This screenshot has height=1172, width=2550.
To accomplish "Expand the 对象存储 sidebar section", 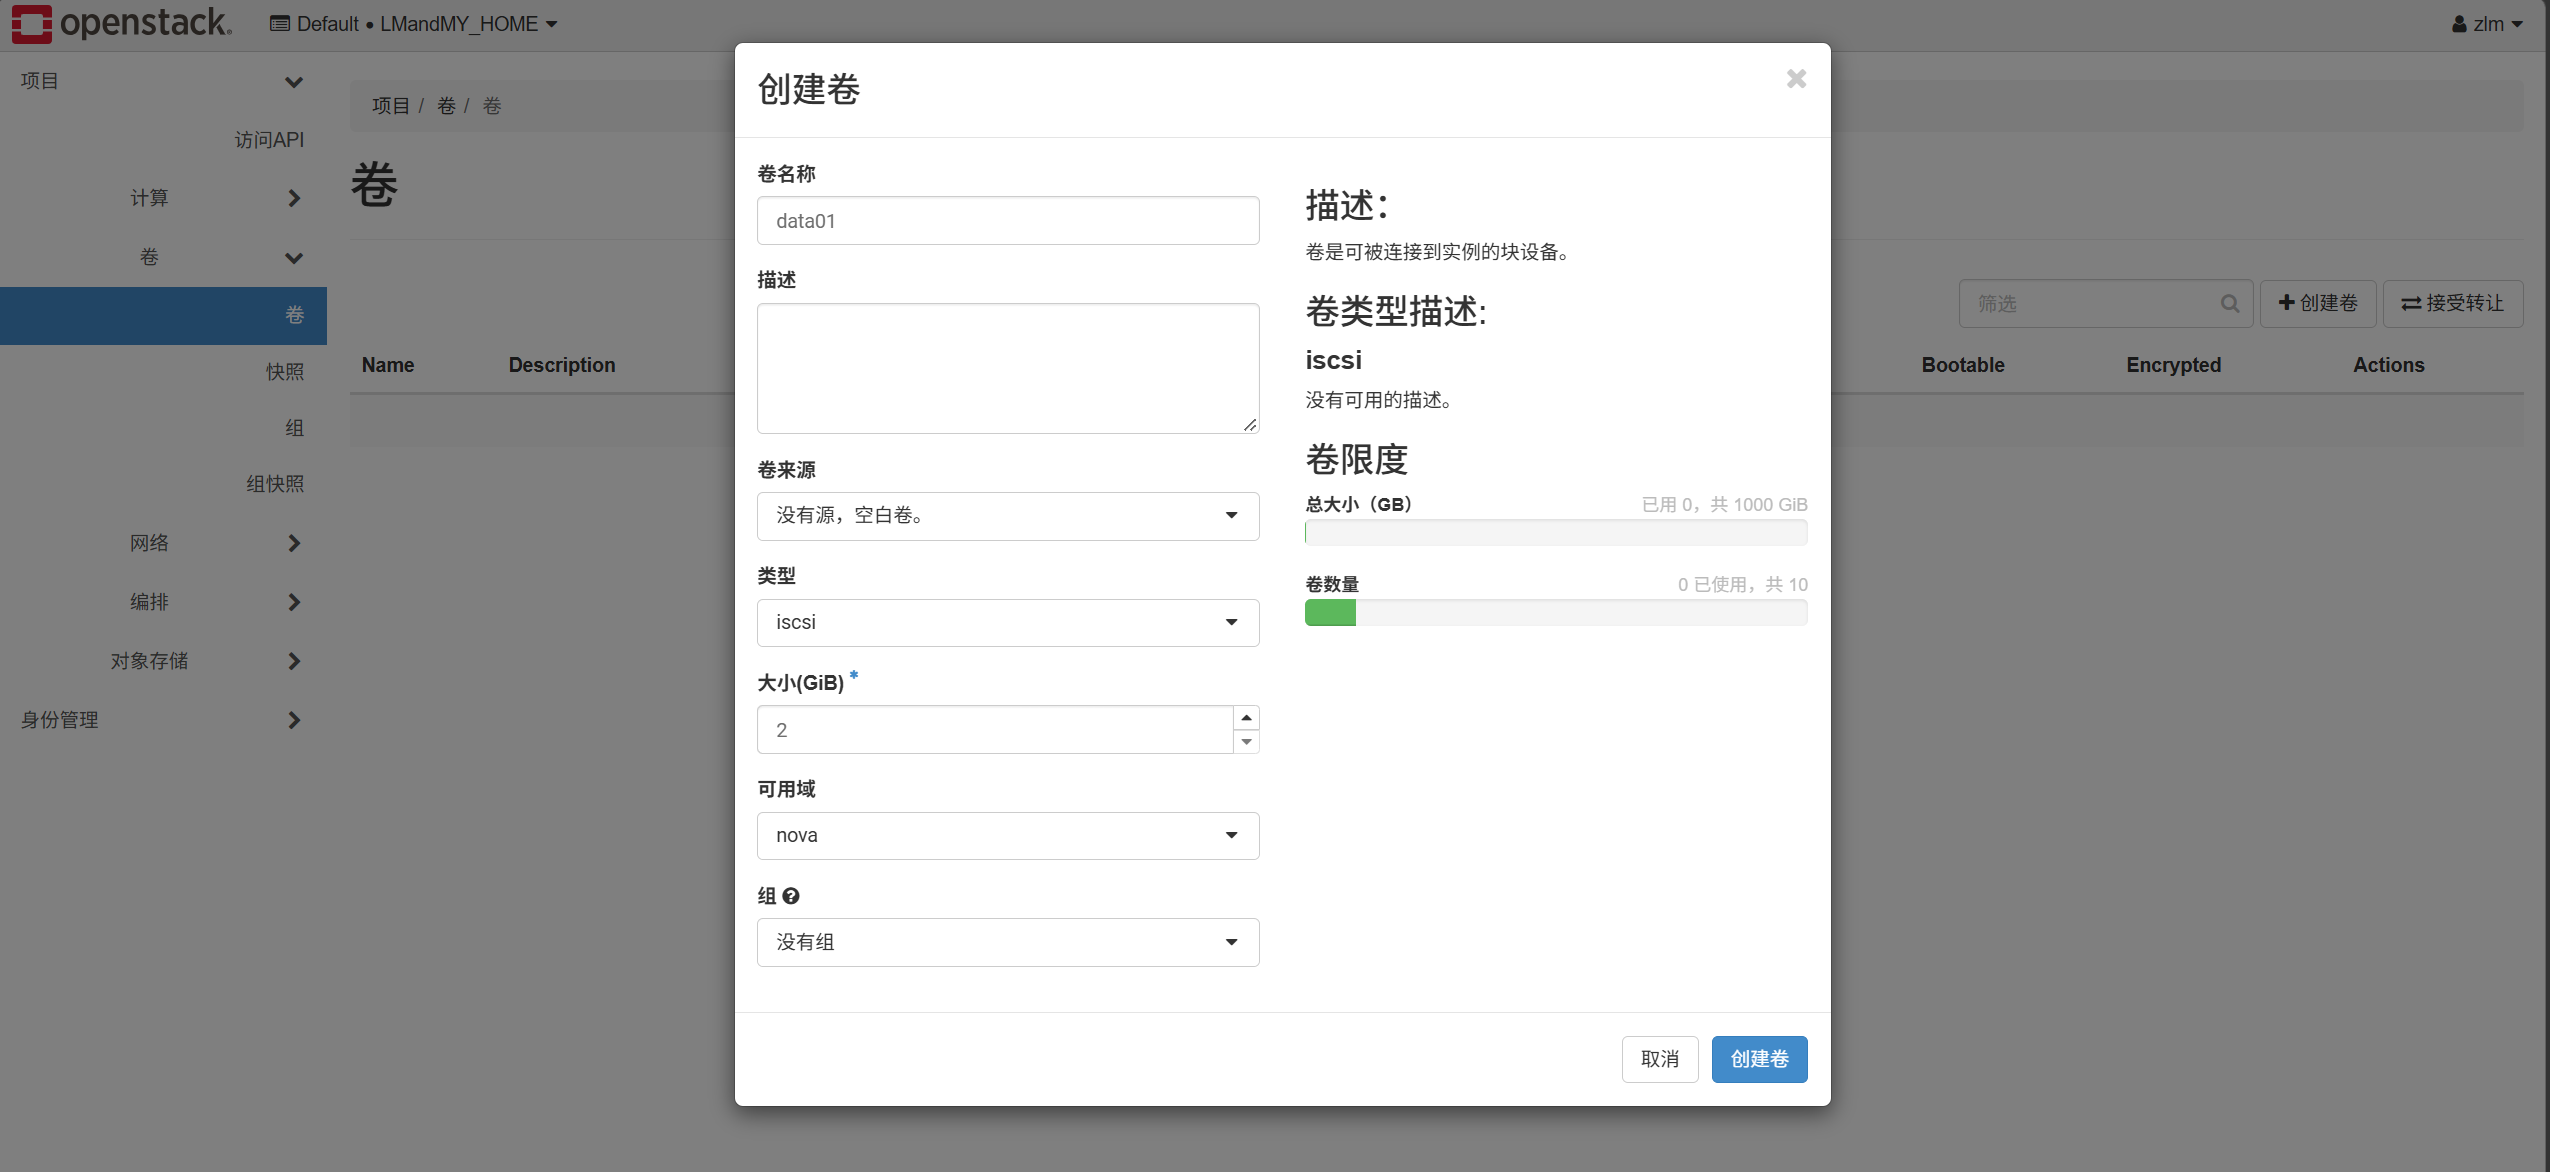I will (x=163, y=661).
